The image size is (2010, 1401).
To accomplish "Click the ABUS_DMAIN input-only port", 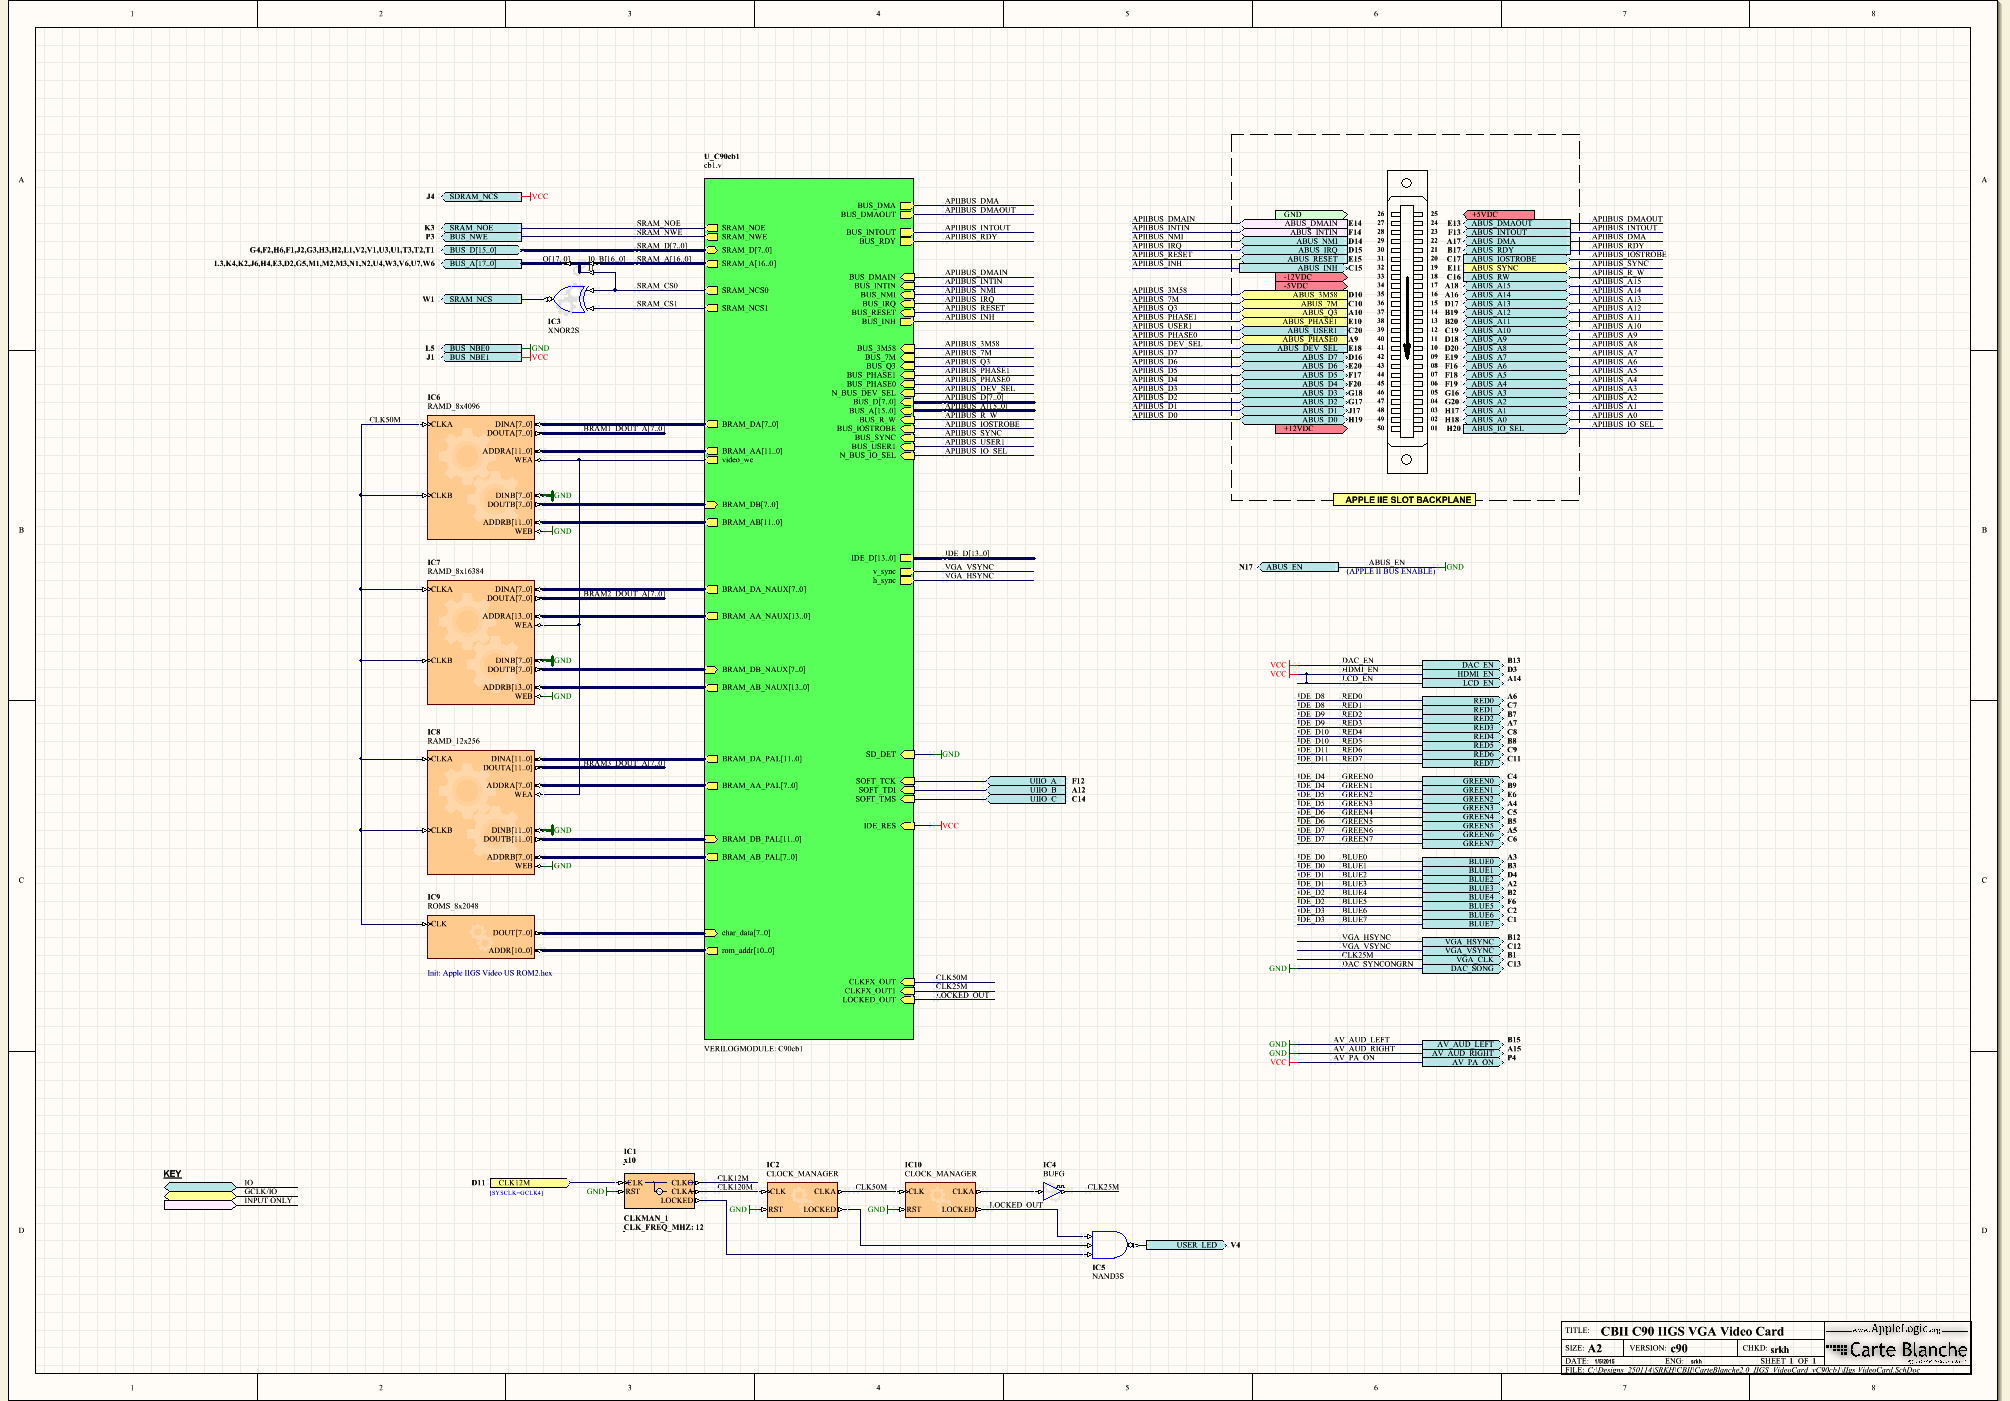I will pyautogui.click(x=1294, y=223).
